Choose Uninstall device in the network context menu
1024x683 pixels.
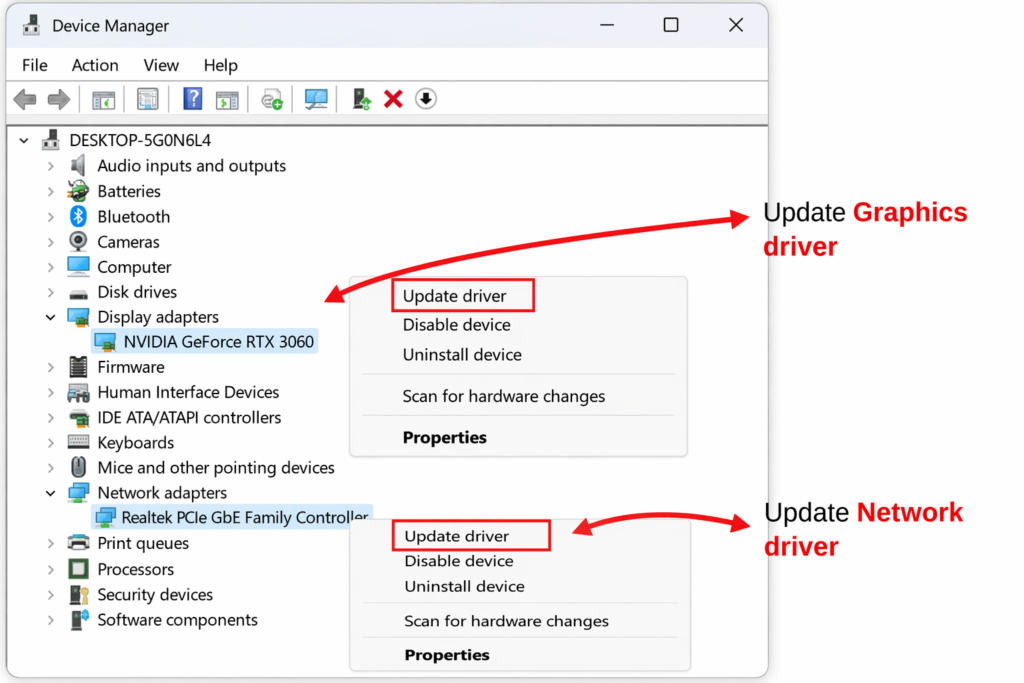464,586
